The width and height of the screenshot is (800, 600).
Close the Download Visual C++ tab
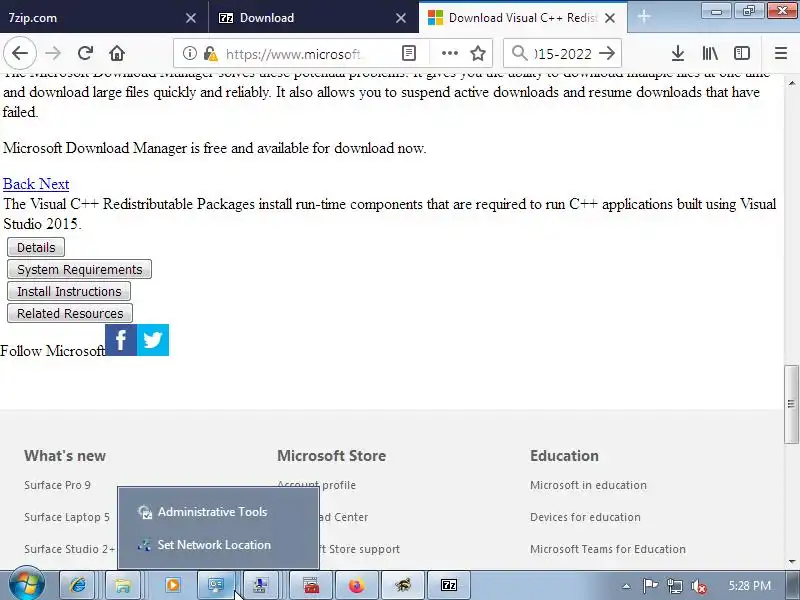610,18
